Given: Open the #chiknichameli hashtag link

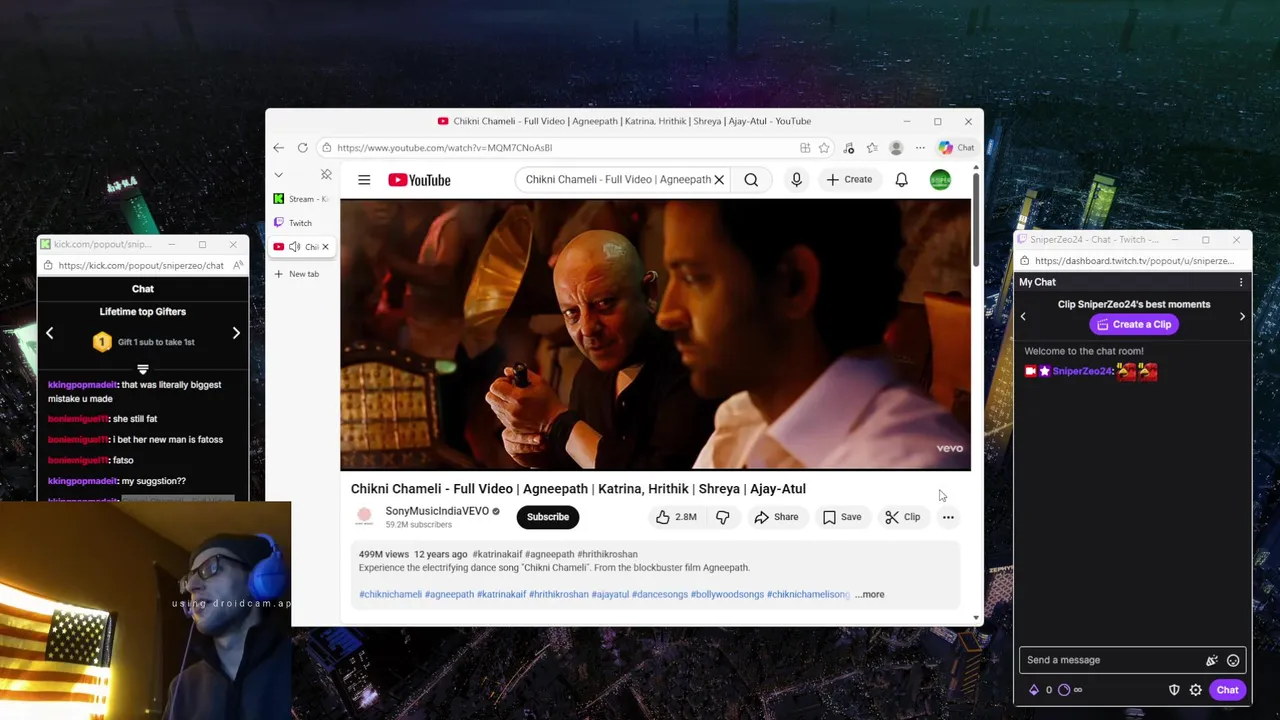Looking at the screenshot, I should pyautogui.click(x=390, y=594).
